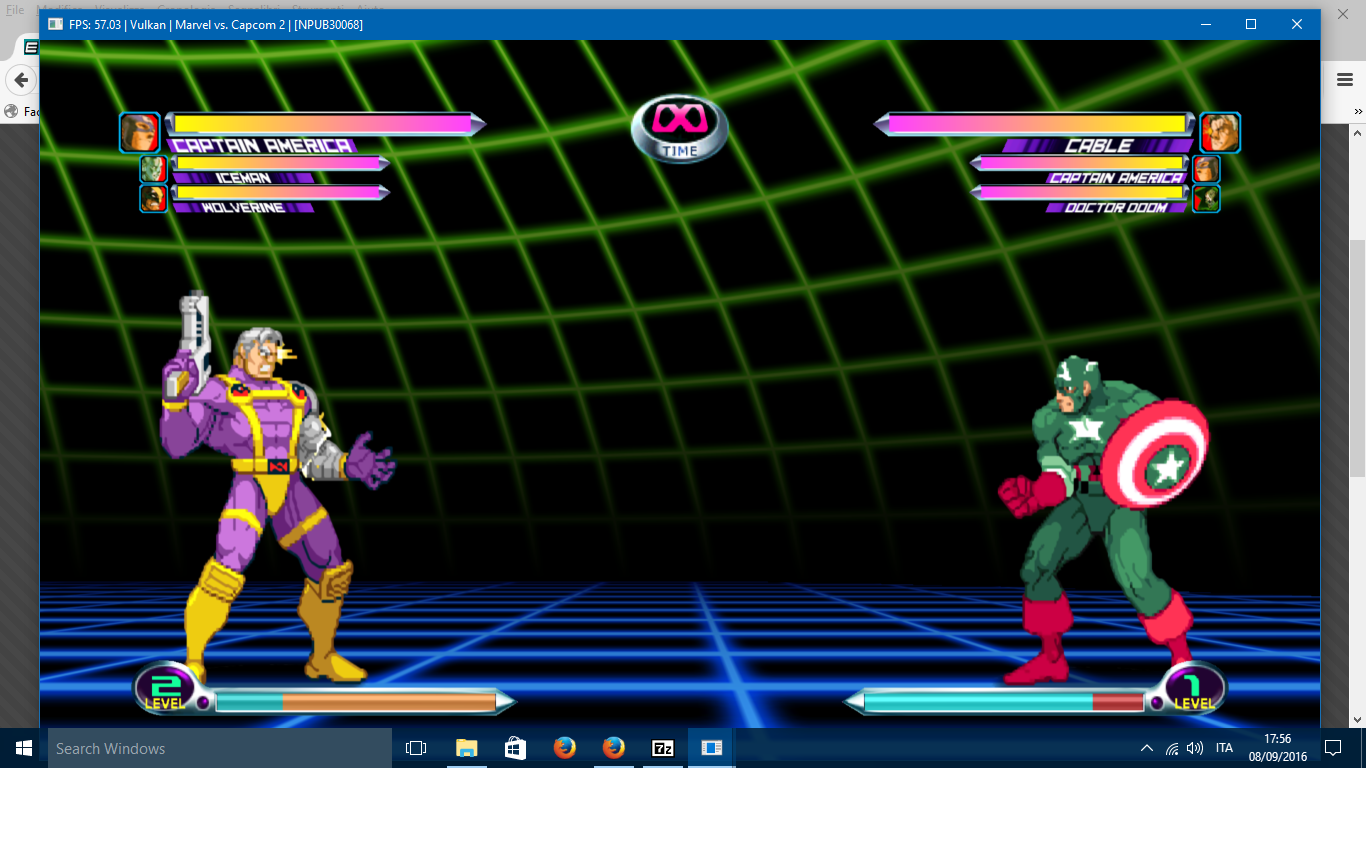Click the Firefox scrollbar up arrow
Viewport: 1366px width, 856px height.
click(x=1357, y=131)
